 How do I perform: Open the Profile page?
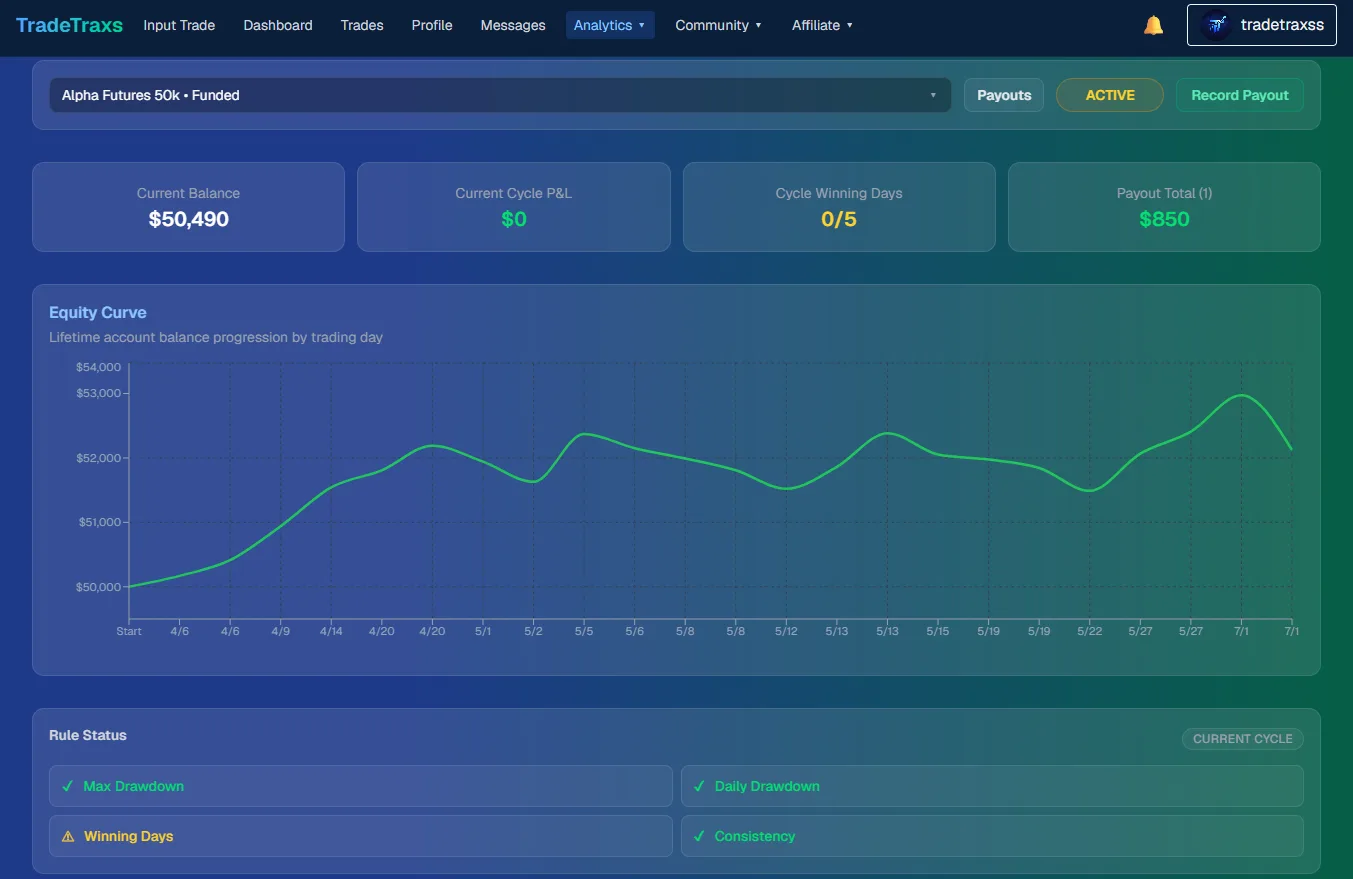432,25
